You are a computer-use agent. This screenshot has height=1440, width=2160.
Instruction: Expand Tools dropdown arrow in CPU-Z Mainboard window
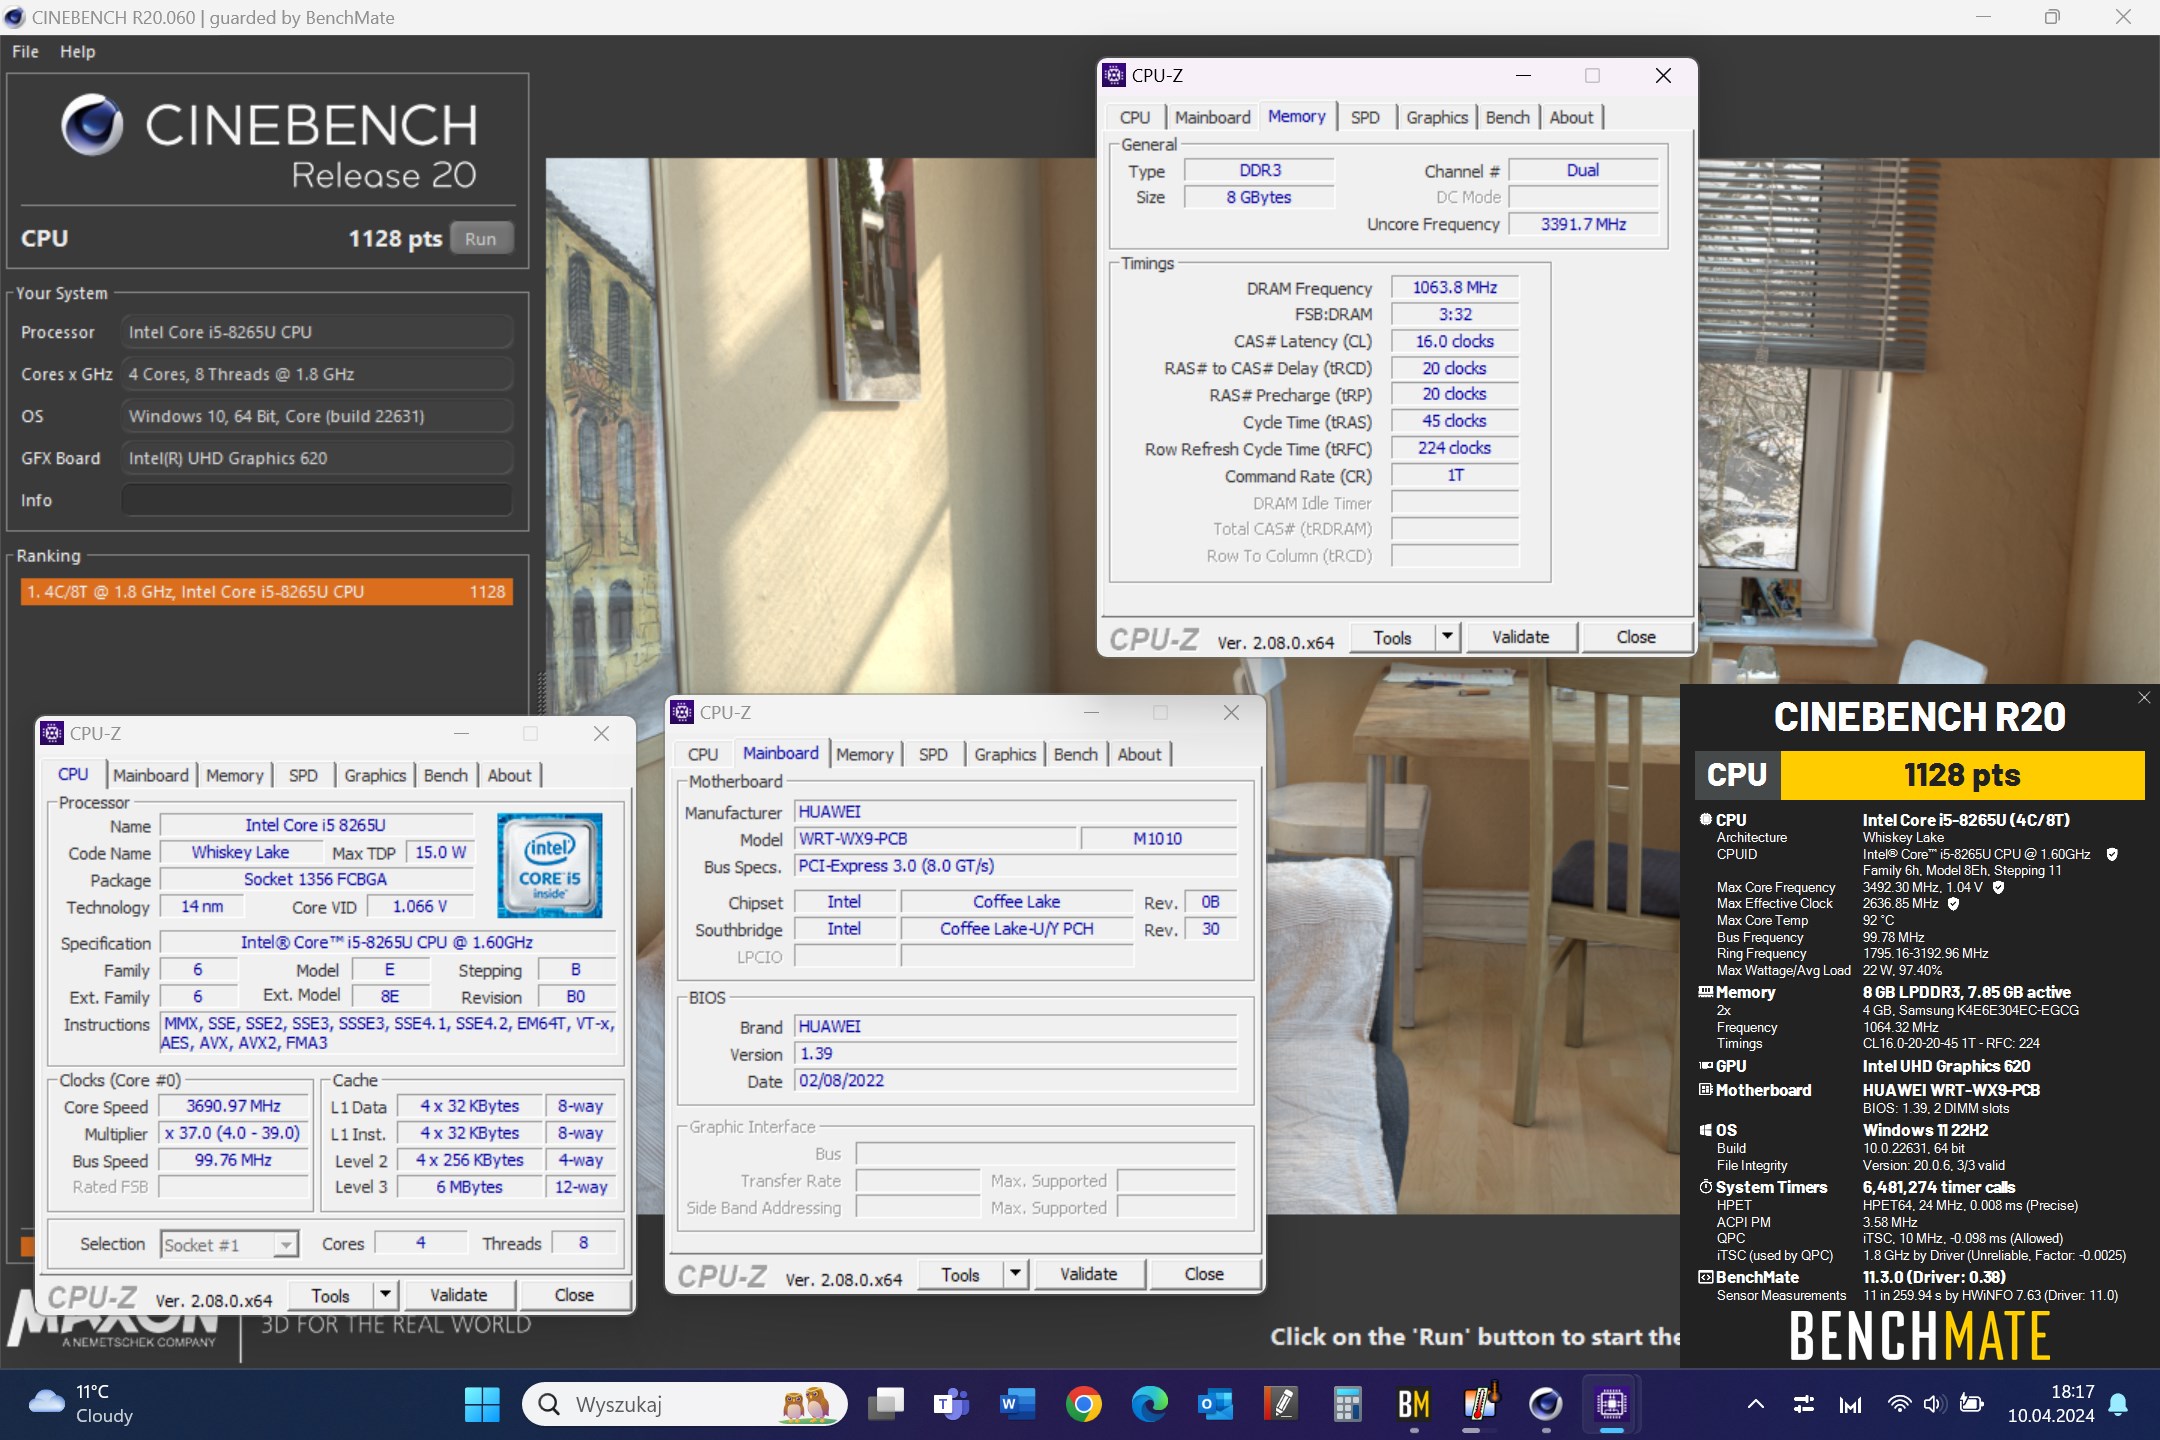(1015, 1274)
